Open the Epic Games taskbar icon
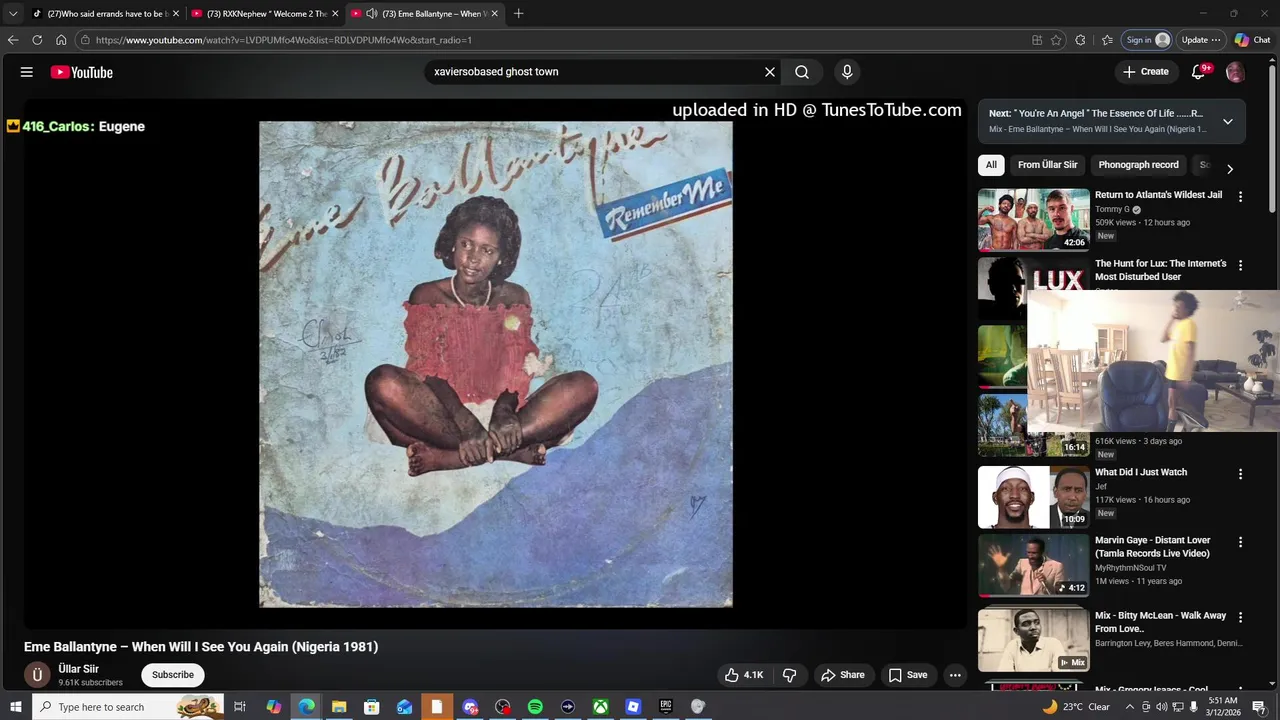1280x720 pixels. (x=666, y=707)
